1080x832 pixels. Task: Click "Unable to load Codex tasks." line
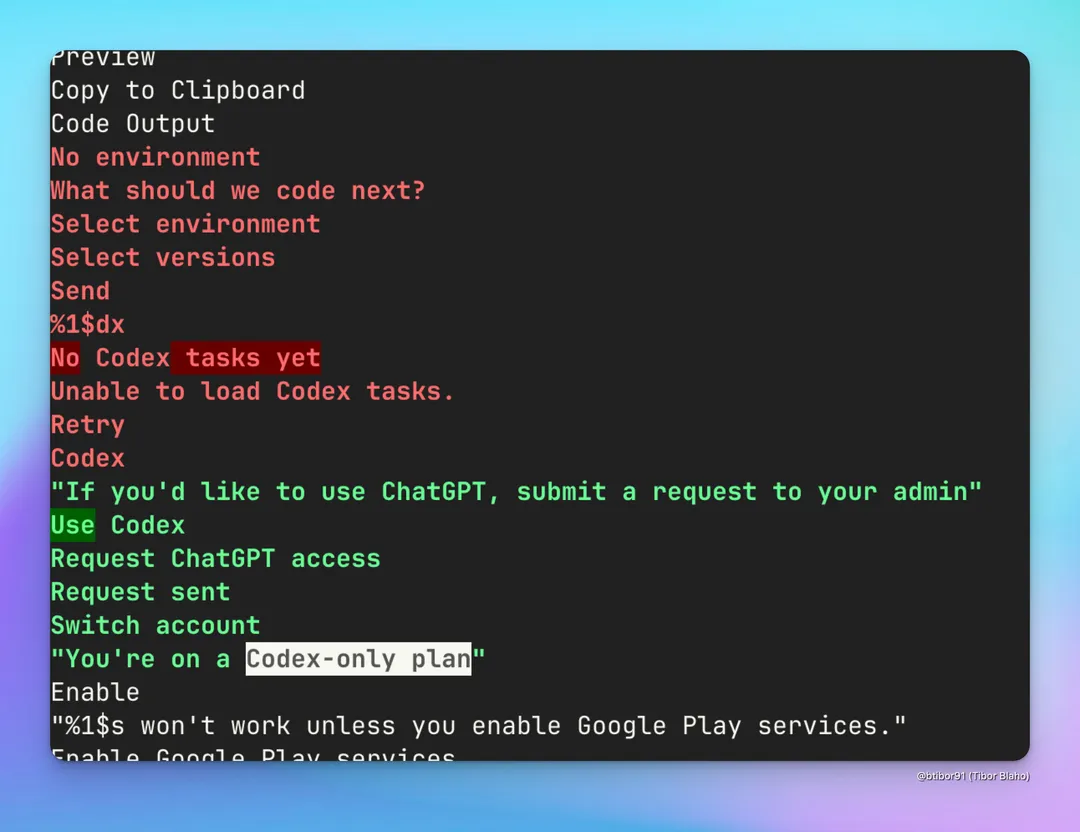(253, 391)
